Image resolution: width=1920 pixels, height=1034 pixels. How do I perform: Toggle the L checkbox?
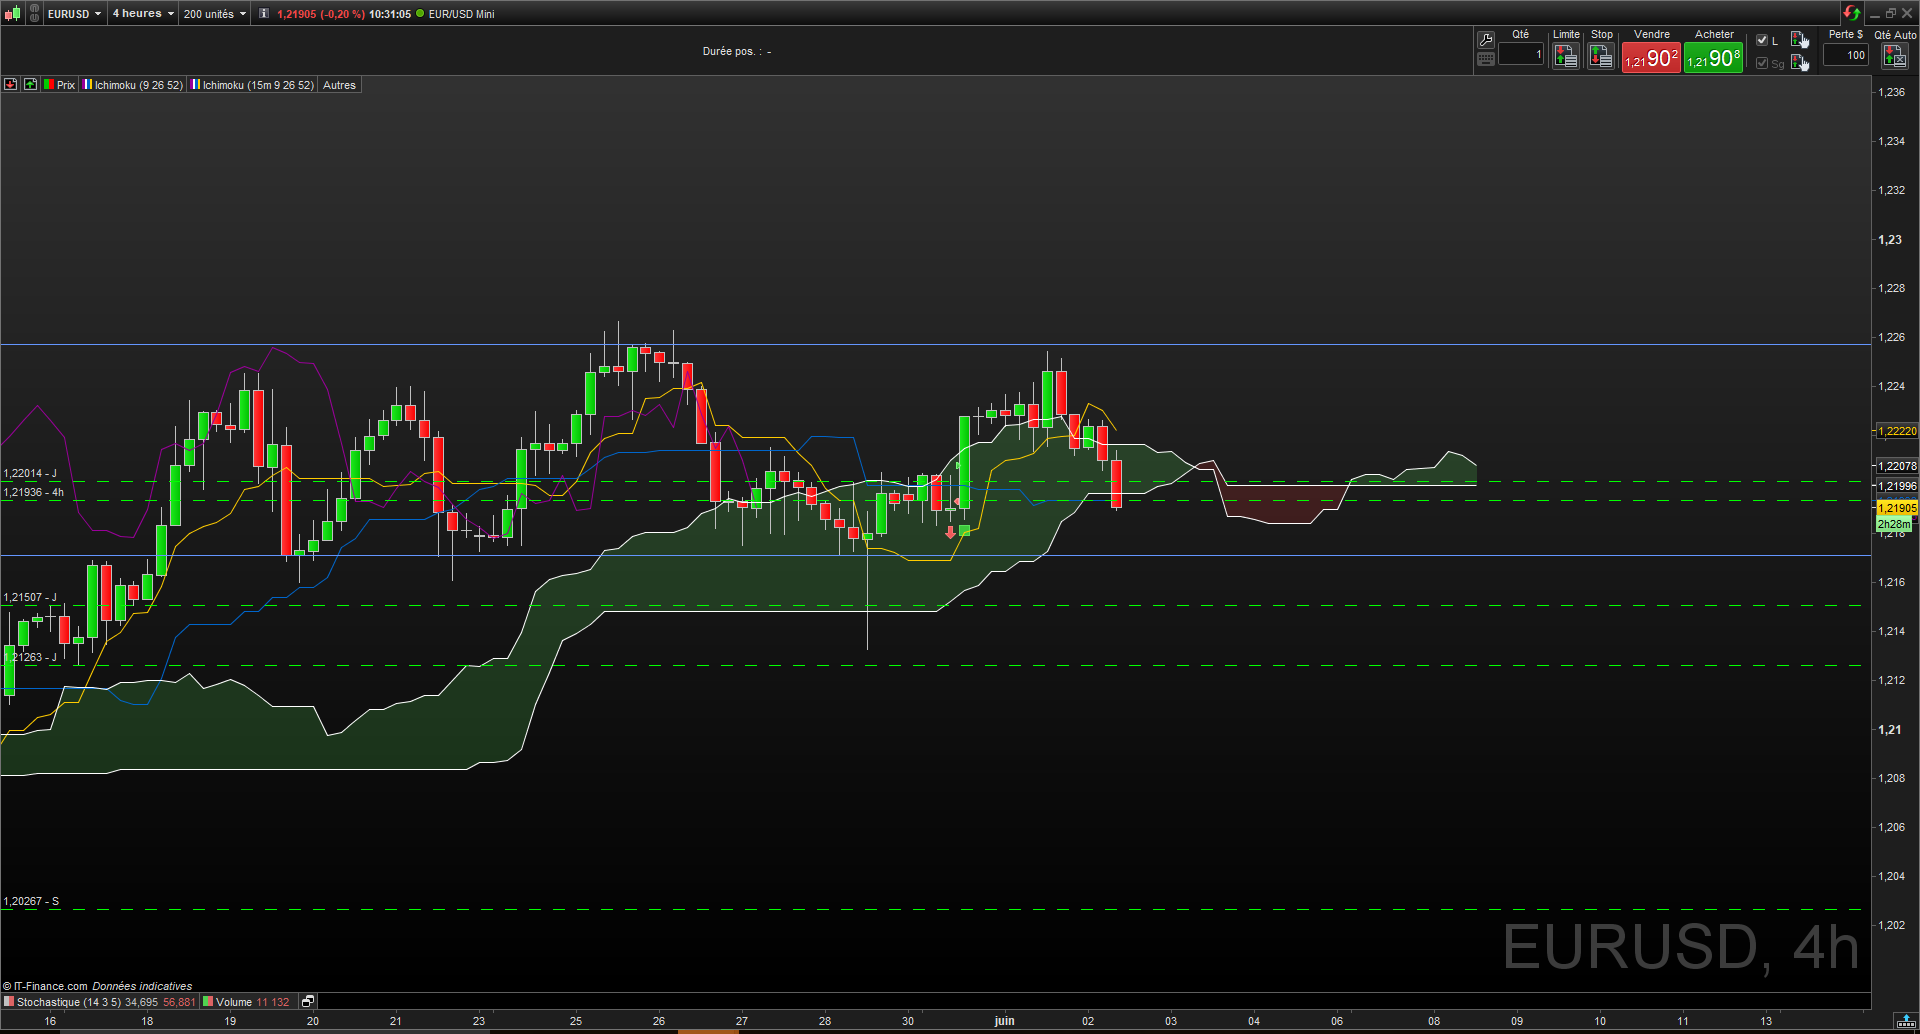coord(1762,41)
